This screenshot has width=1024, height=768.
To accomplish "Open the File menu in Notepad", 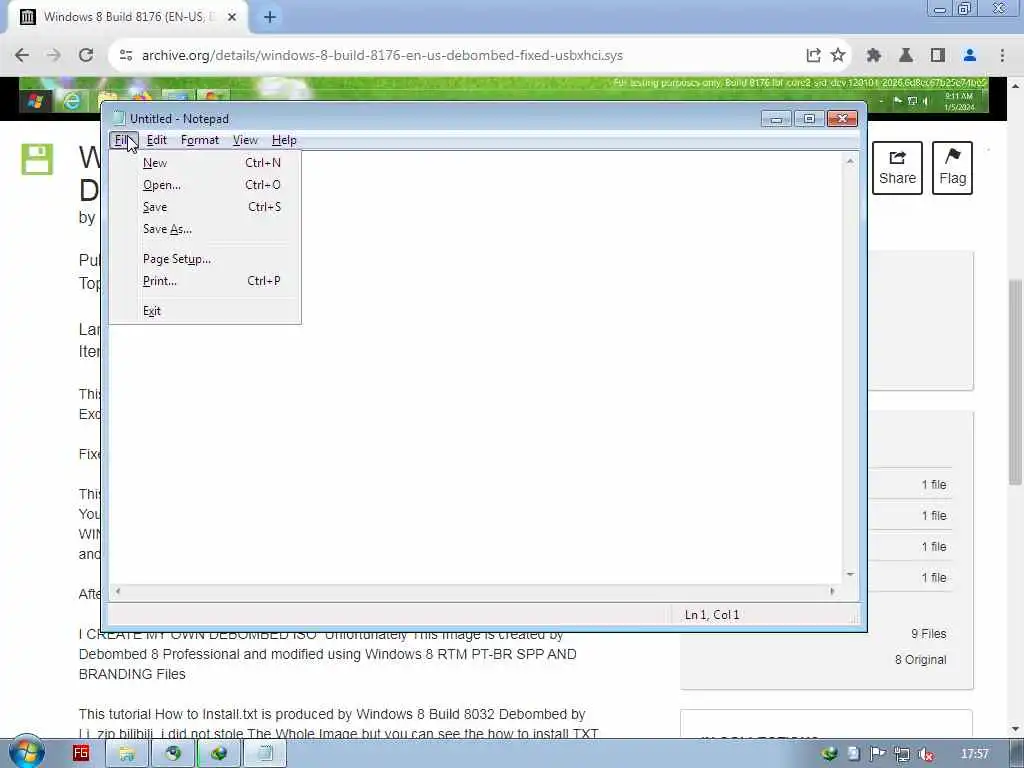I will point(123,140).
